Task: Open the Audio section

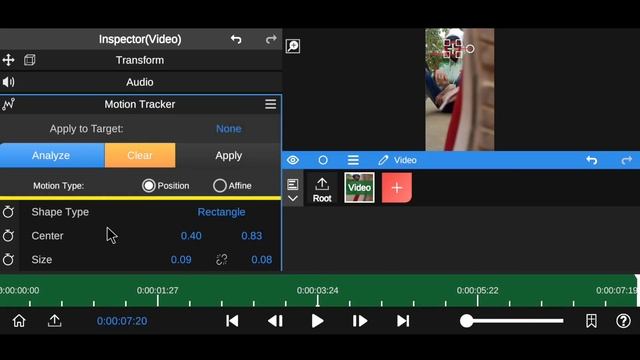Action: [140, 82]
